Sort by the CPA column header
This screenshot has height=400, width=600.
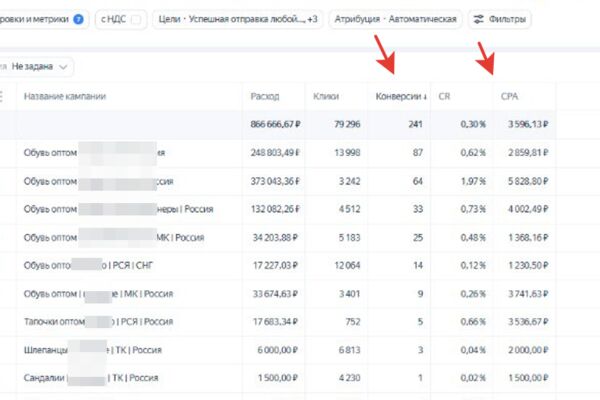pyautogui.click(x=509, y=96)
